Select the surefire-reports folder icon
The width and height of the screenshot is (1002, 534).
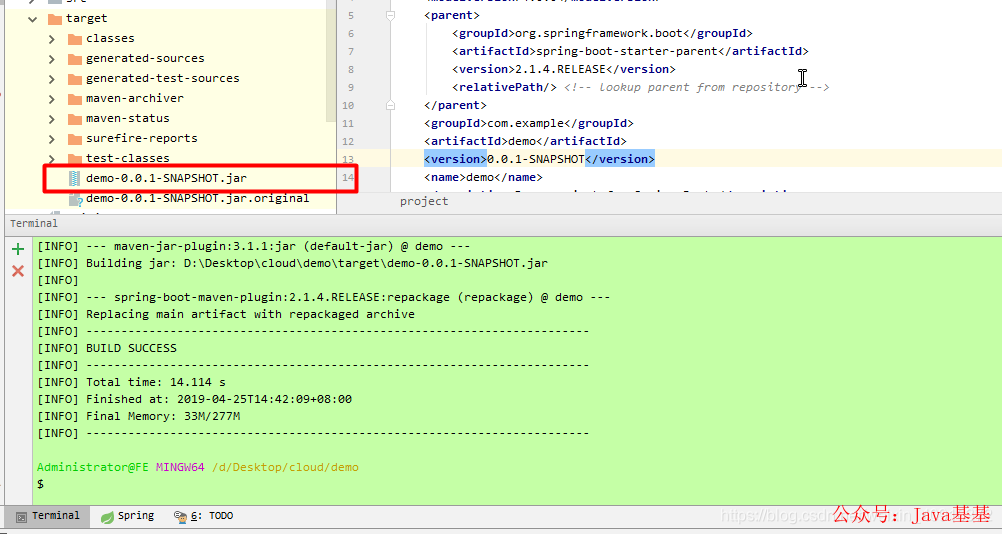75,139
